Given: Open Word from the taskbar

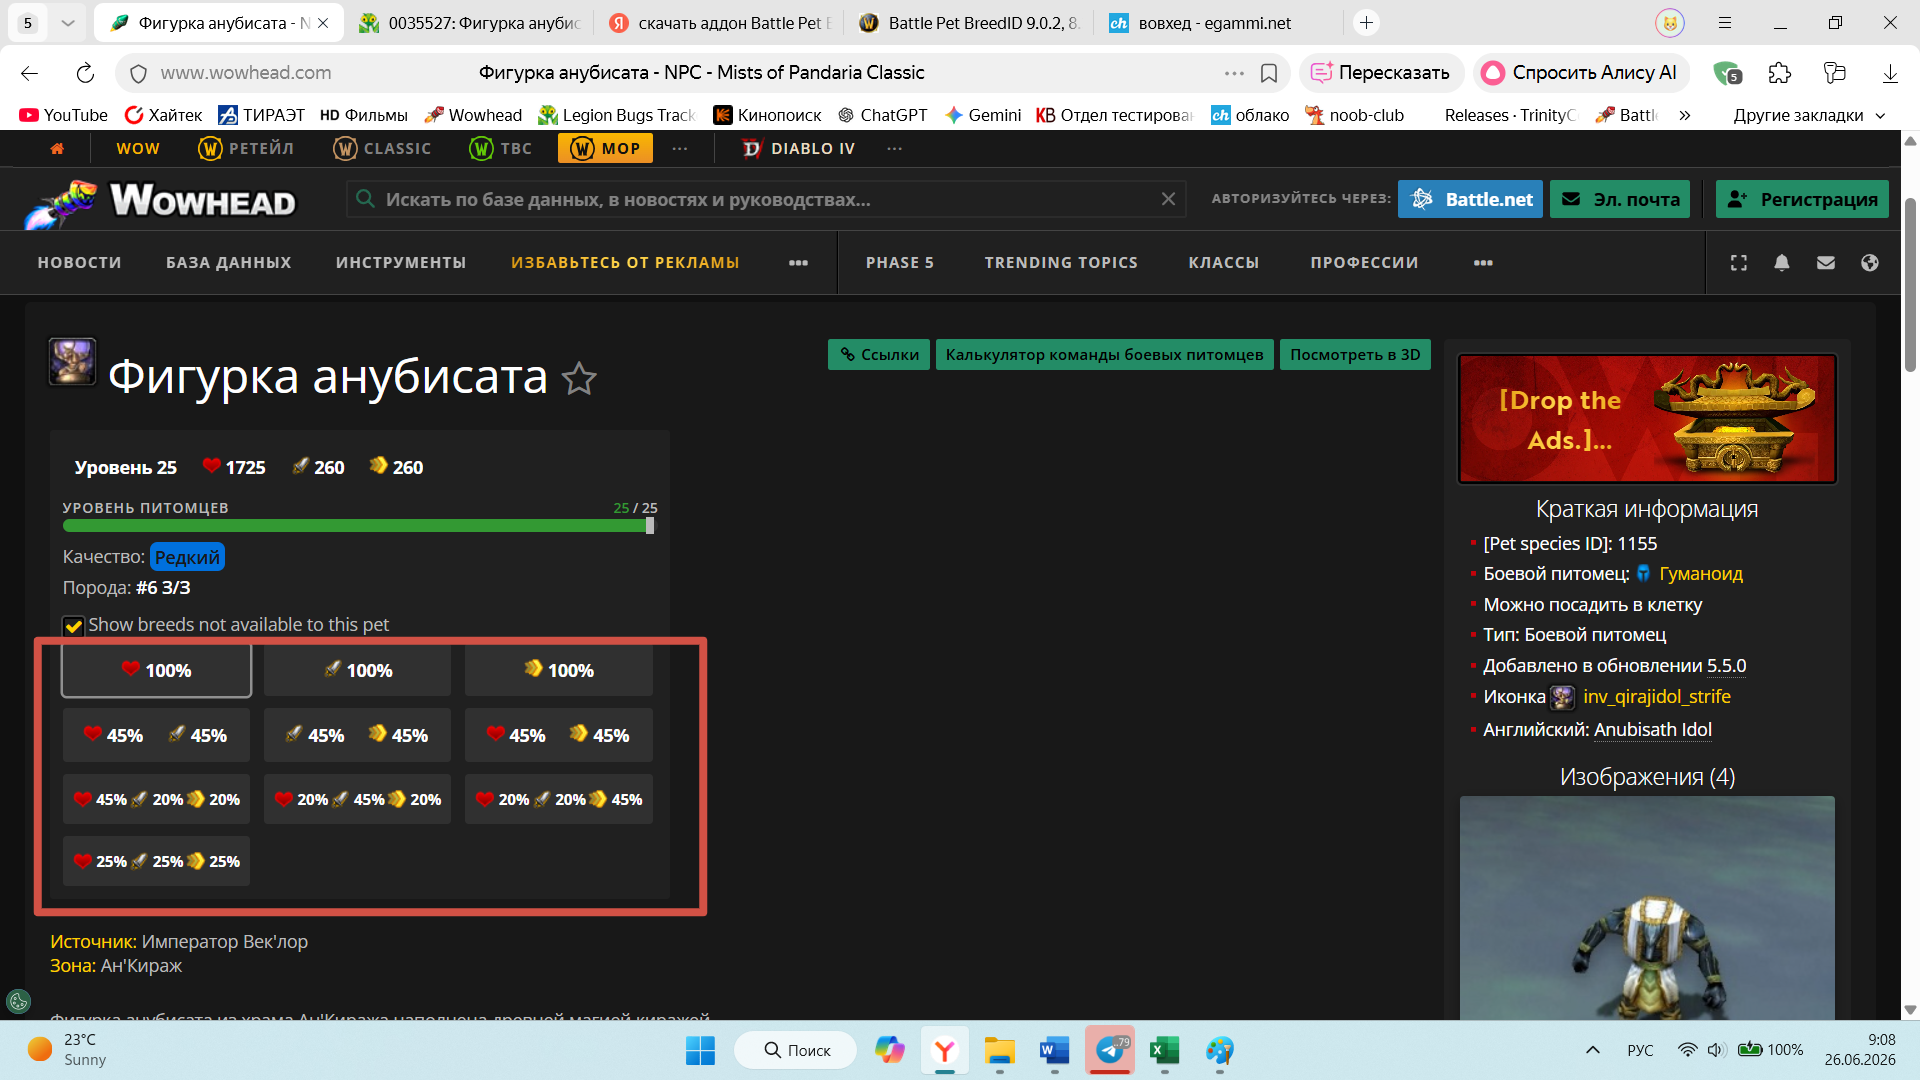Looking at the screenshot, I should pos(1055,1050).
